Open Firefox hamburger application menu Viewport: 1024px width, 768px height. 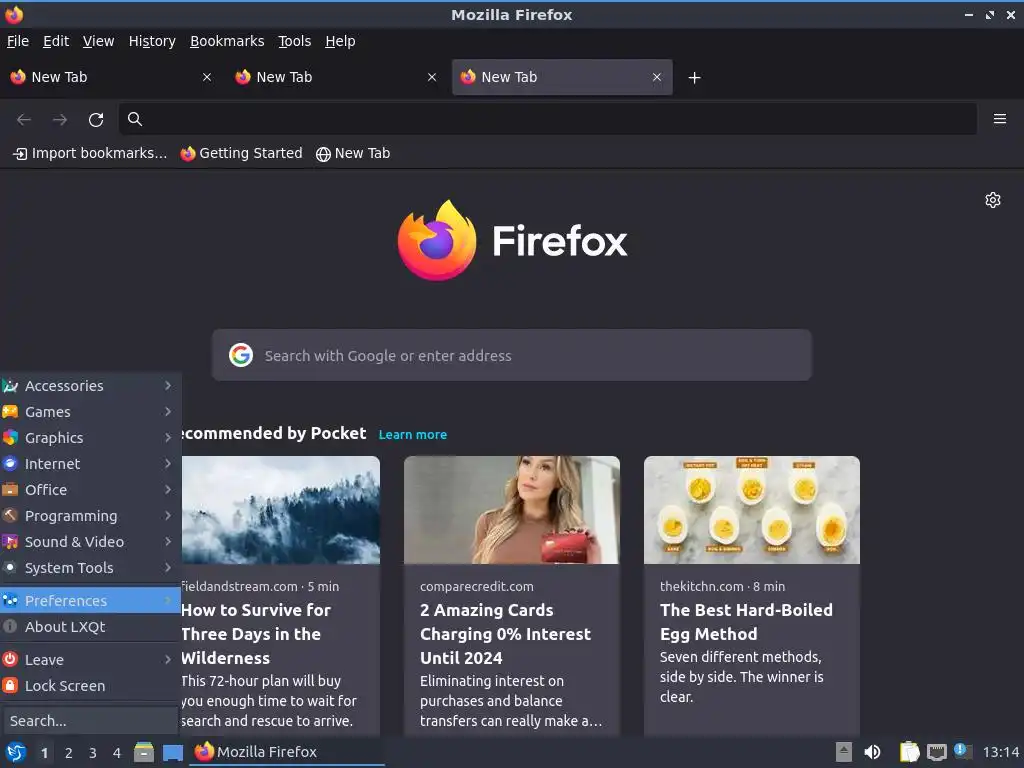coord(999,119)
